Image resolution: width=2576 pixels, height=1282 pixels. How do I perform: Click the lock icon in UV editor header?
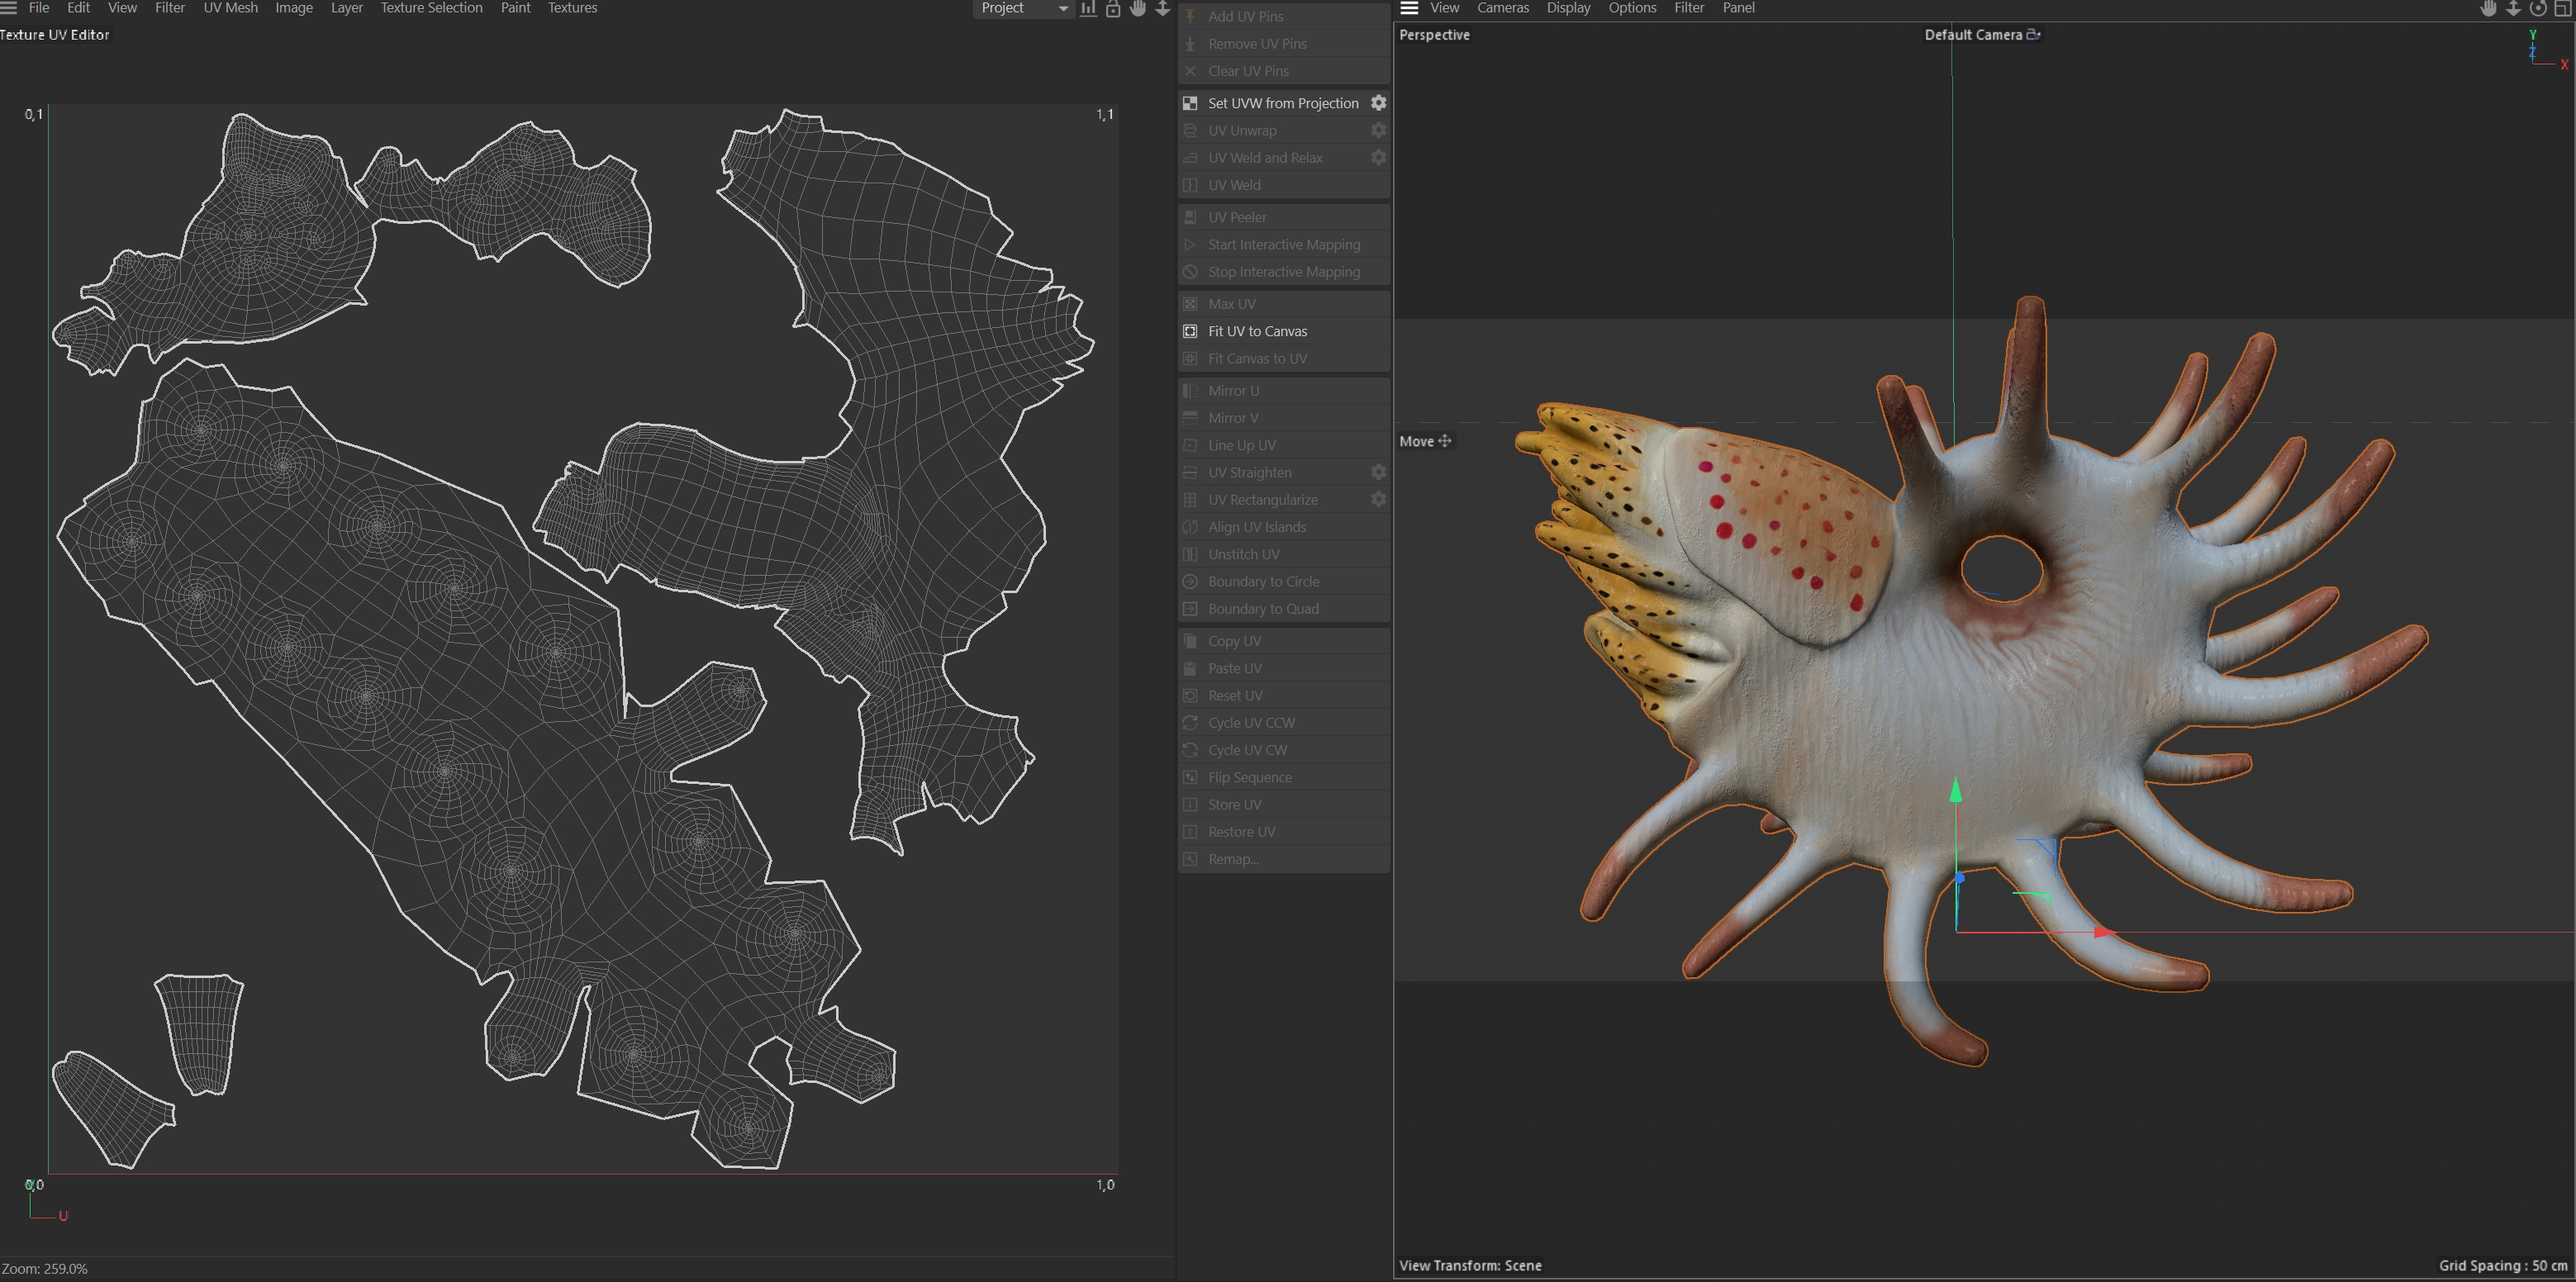1113,9
